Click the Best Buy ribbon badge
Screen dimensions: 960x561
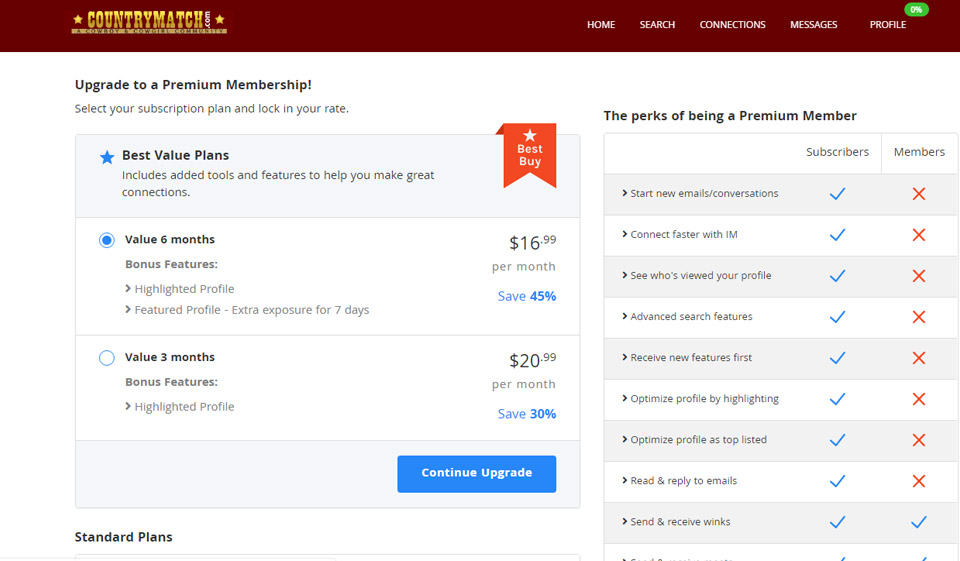pyautogui.click(x=529, y=154)
